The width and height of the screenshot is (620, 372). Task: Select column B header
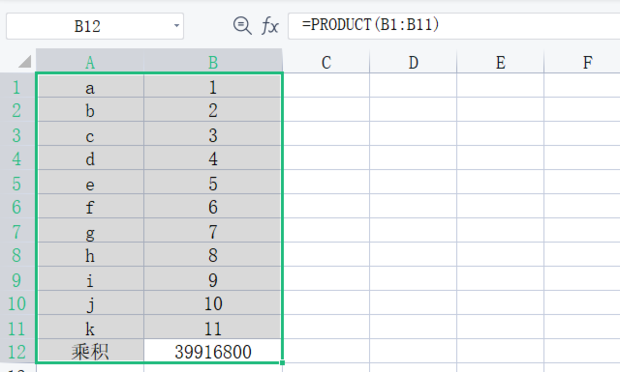[213, 62]
